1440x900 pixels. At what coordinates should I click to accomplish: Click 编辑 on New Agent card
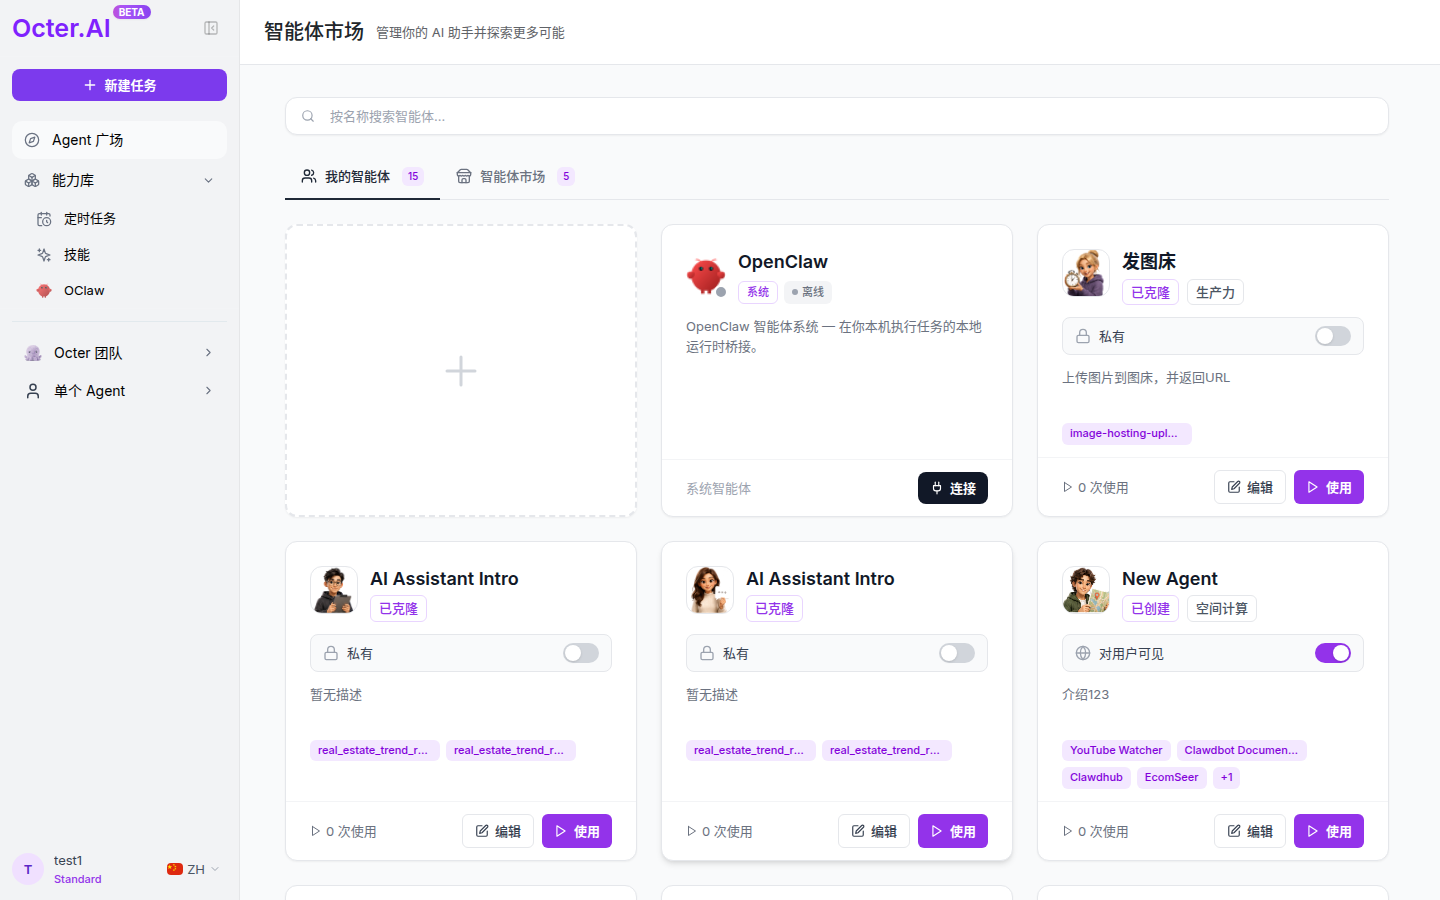[x=1250, y=831]
